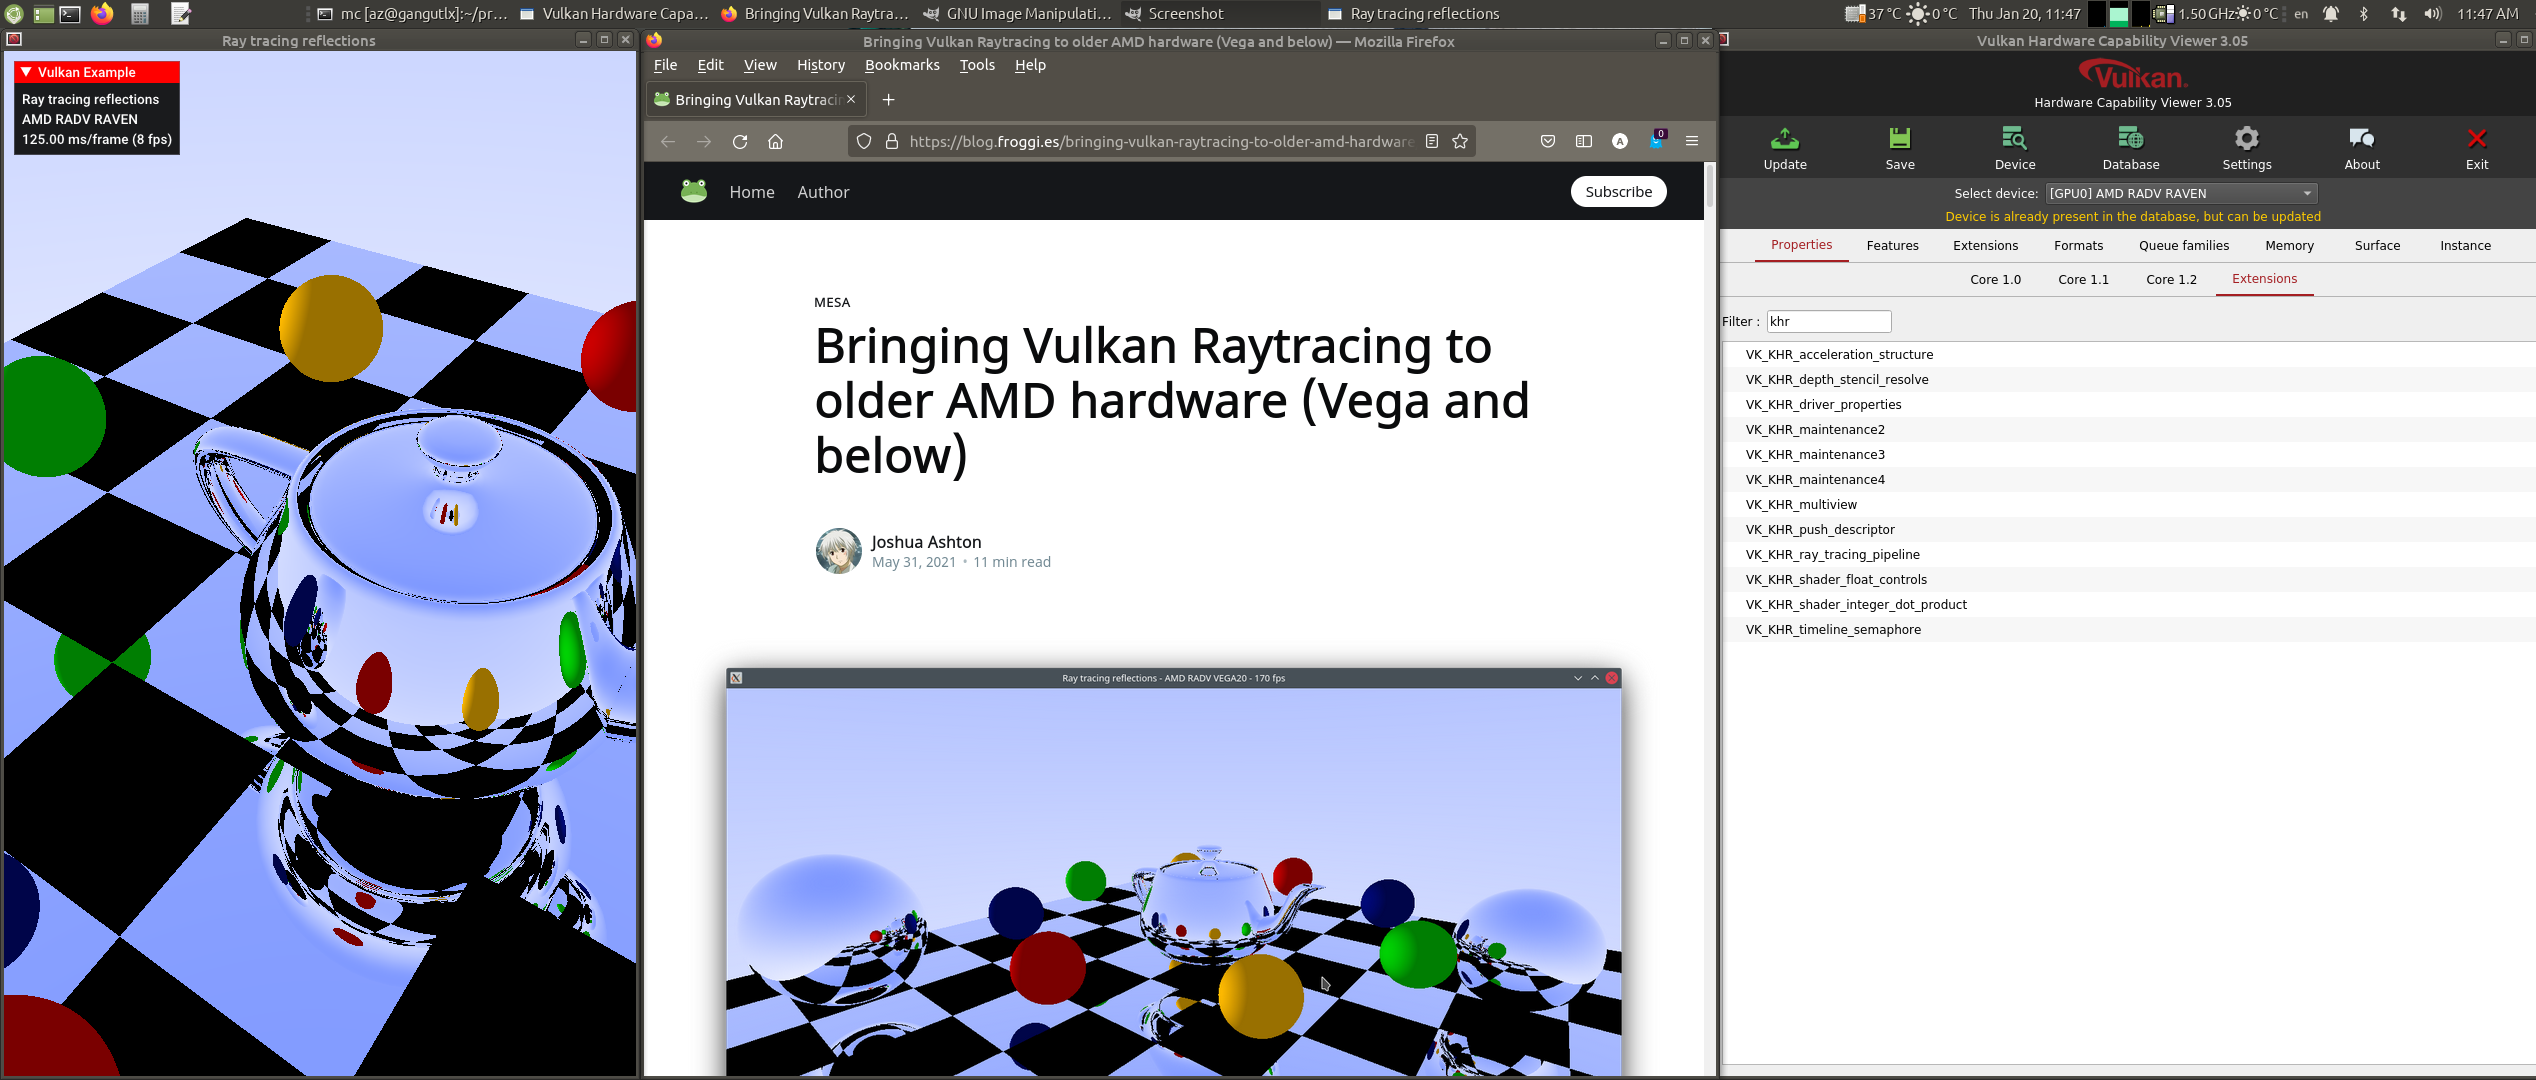This screenshot has width=2536, height=1080.
Task: Open the History menu in Firefox
Action: click(821, 65)
